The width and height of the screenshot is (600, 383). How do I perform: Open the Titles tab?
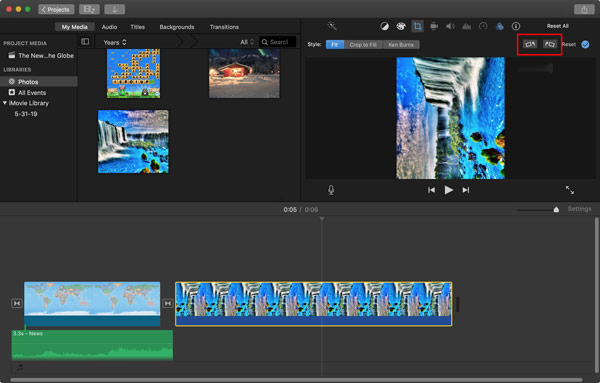click(x=137, y=27)
